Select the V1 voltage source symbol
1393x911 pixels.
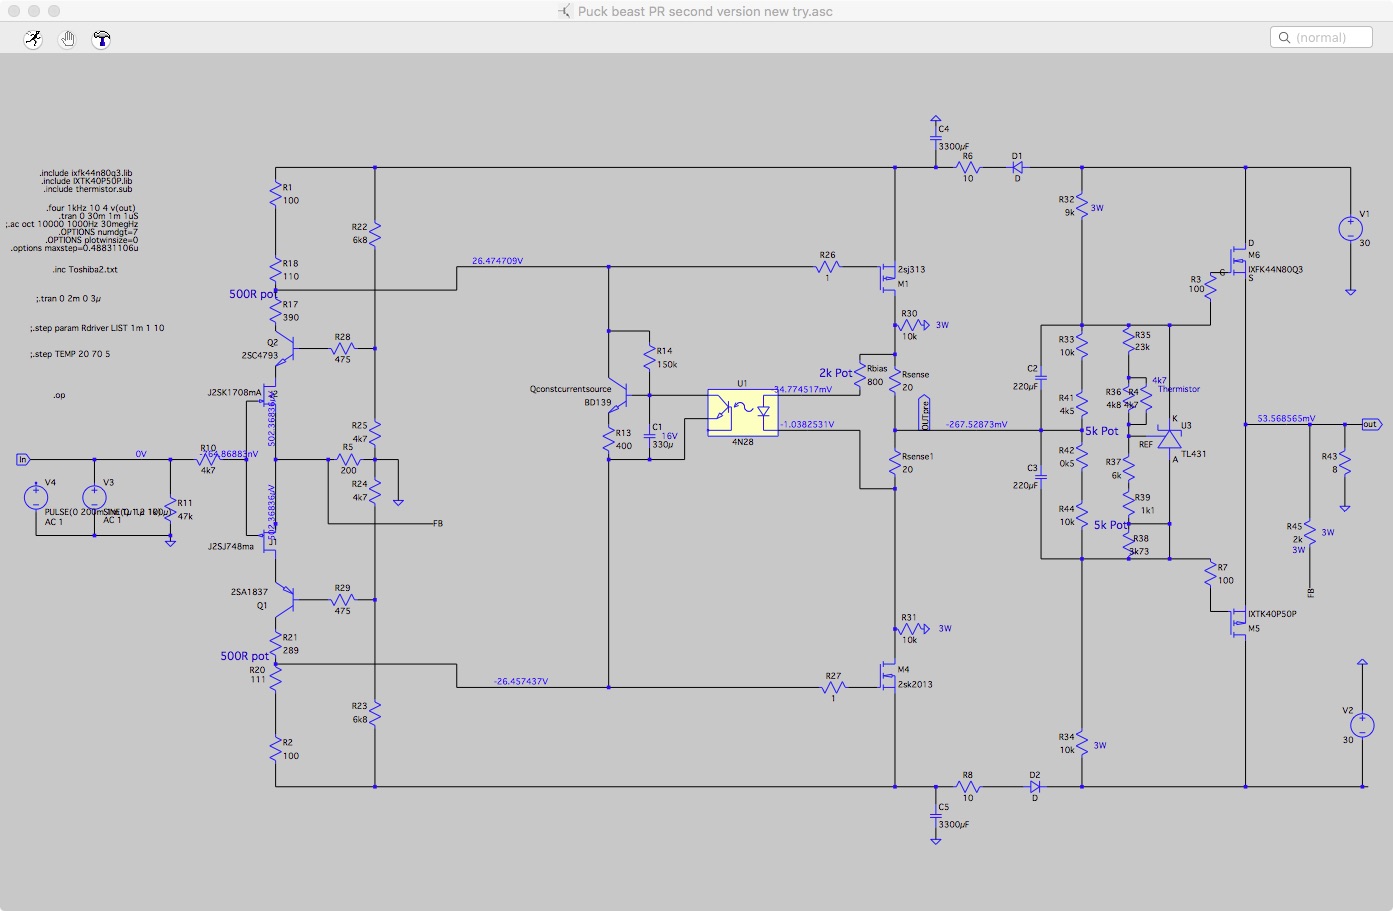point(1350,229)
